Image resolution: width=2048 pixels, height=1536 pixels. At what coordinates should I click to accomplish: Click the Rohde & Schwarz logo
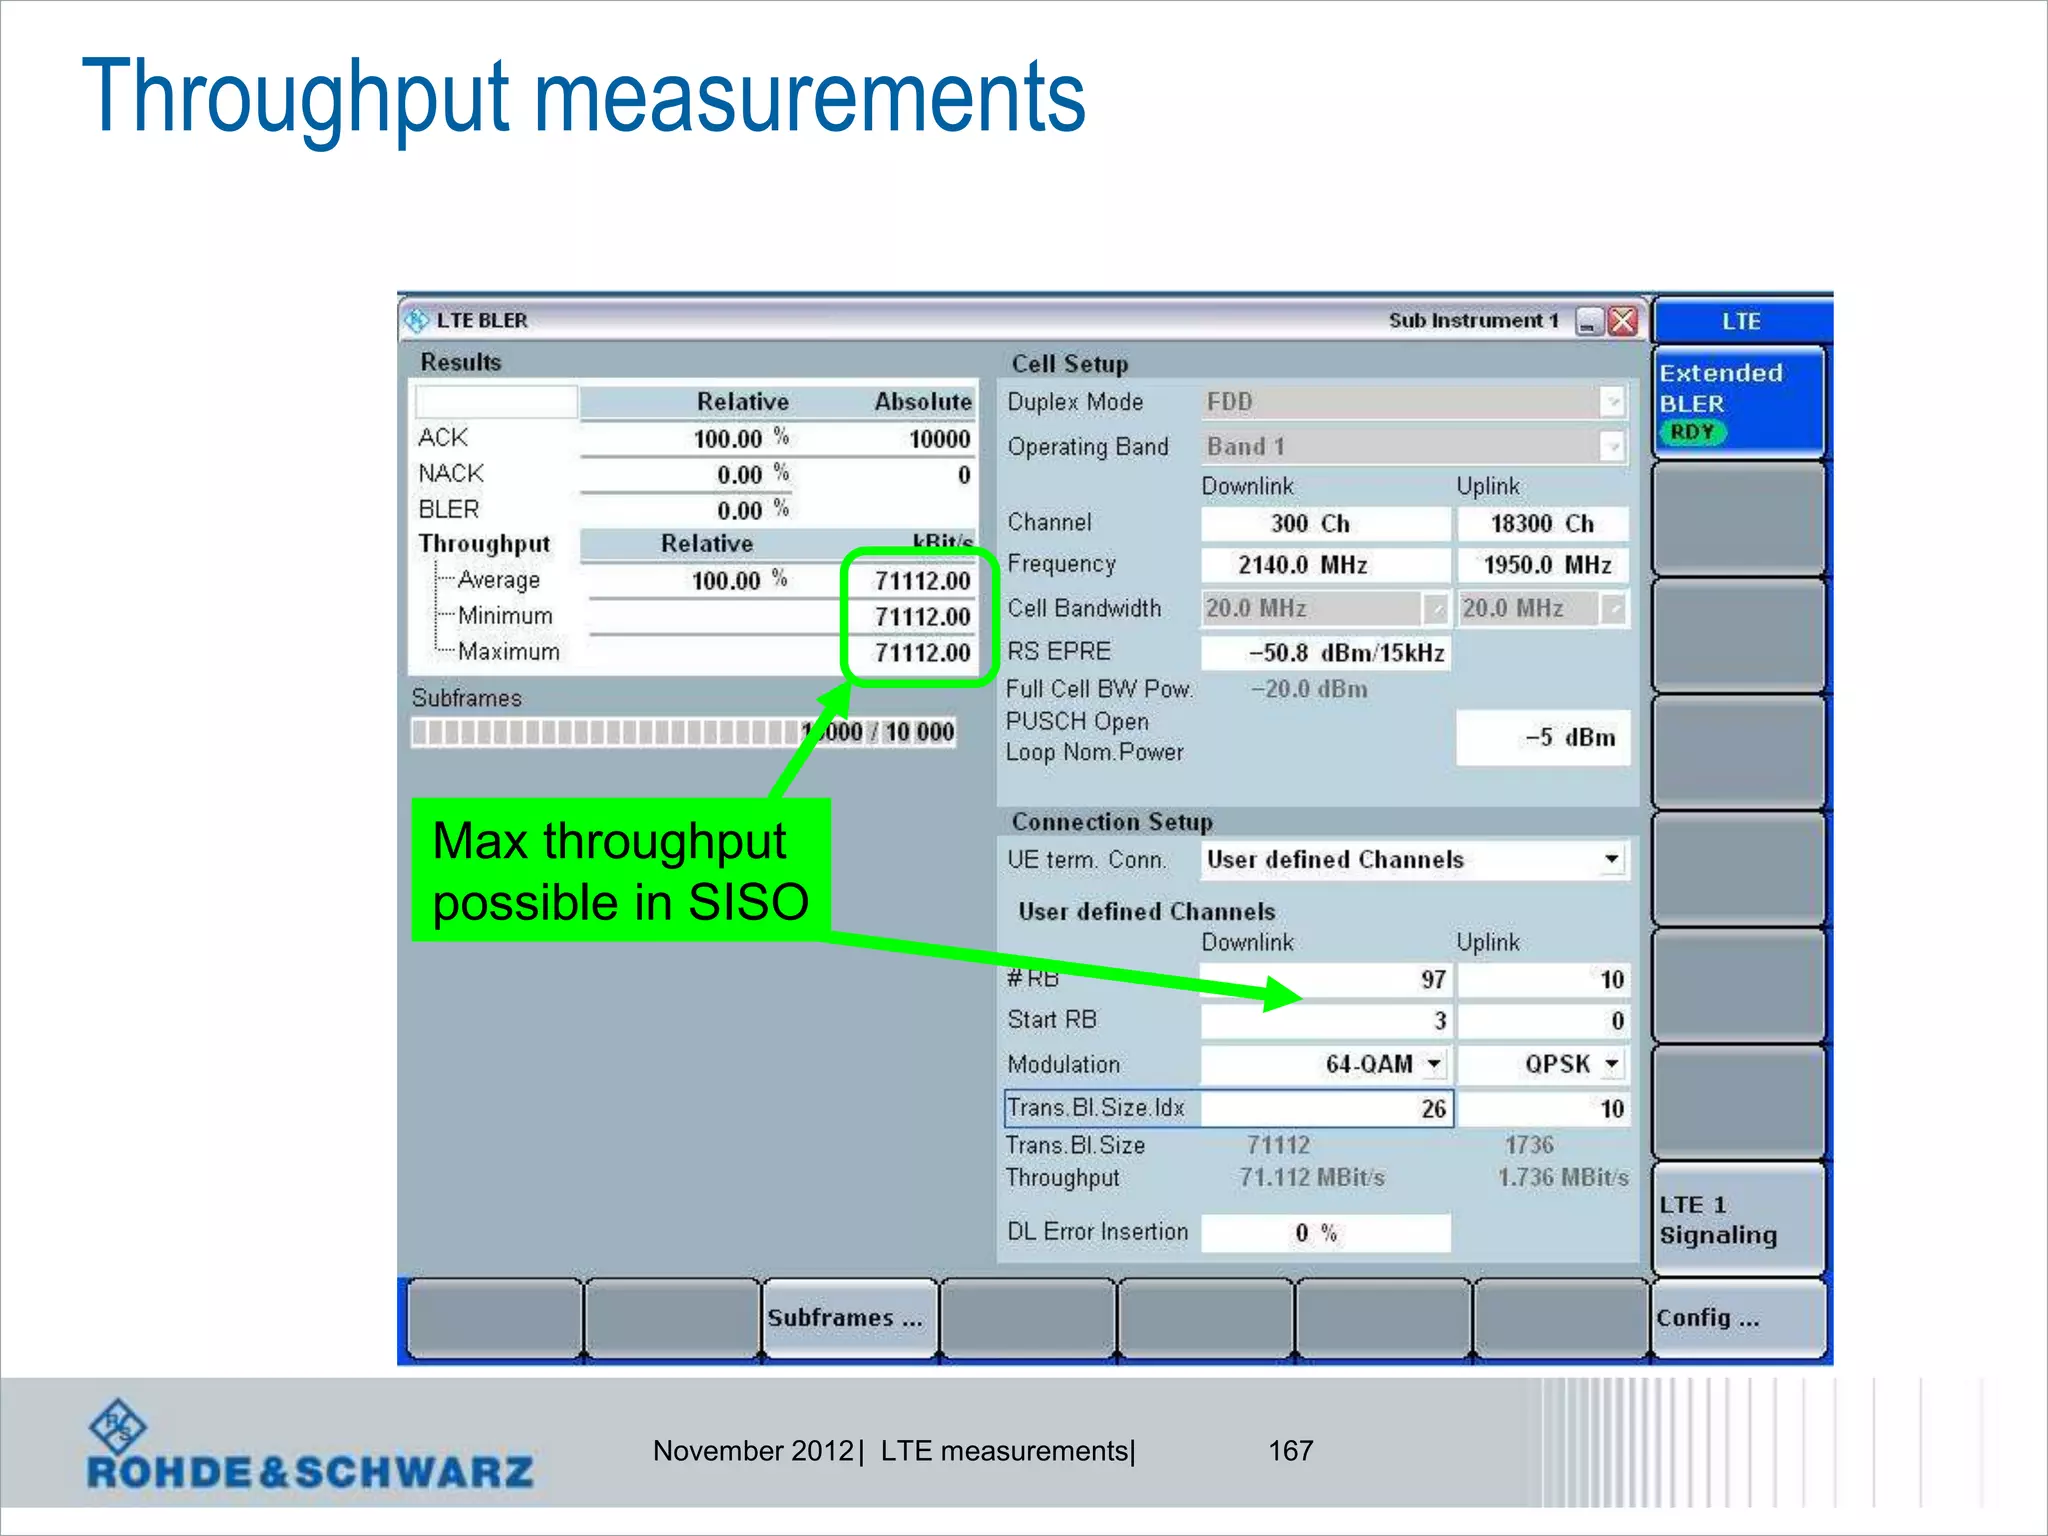tap(310, 1445)
